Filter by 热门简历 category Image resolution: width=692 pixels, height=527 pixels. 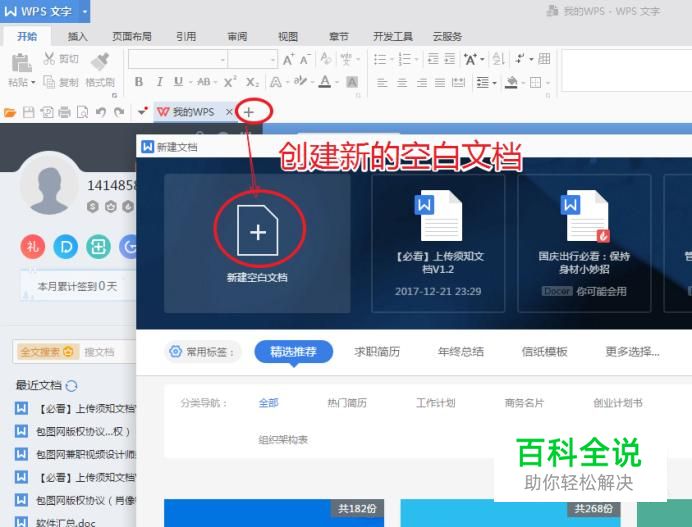pos(347,403)
